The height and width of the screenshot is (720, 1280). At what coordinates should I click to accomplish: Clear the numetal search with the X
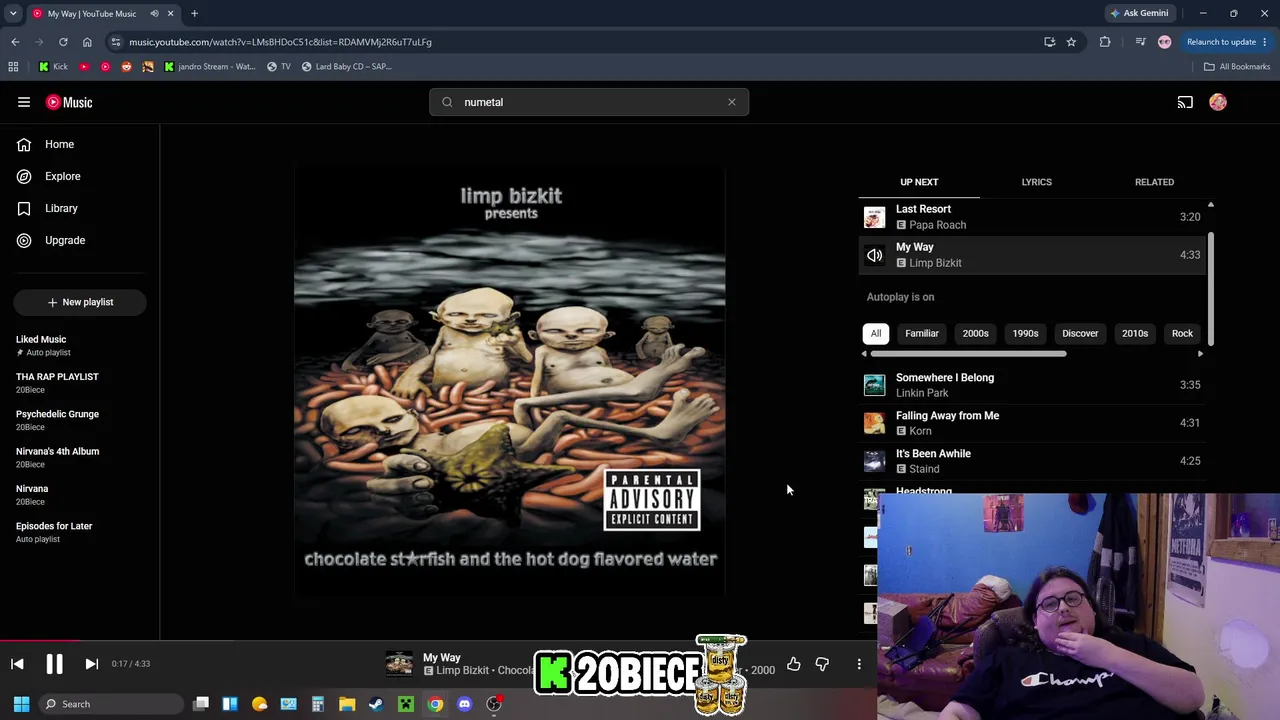pyautogui.click(x=732, y=102)
